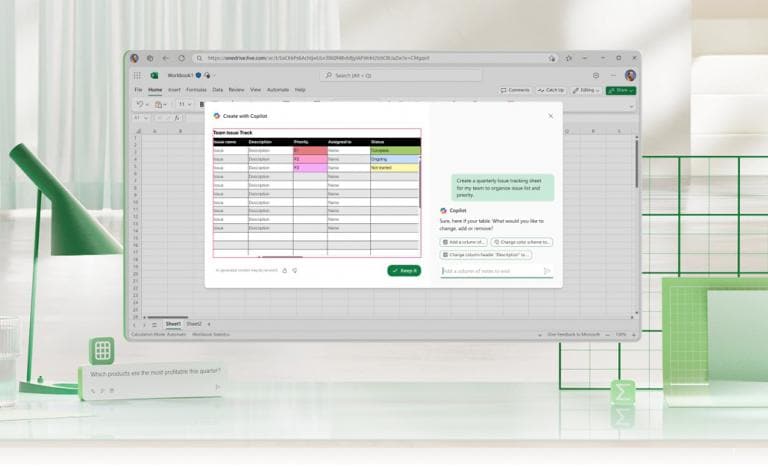Click the thumbs down feedback icon

(295, 270)
